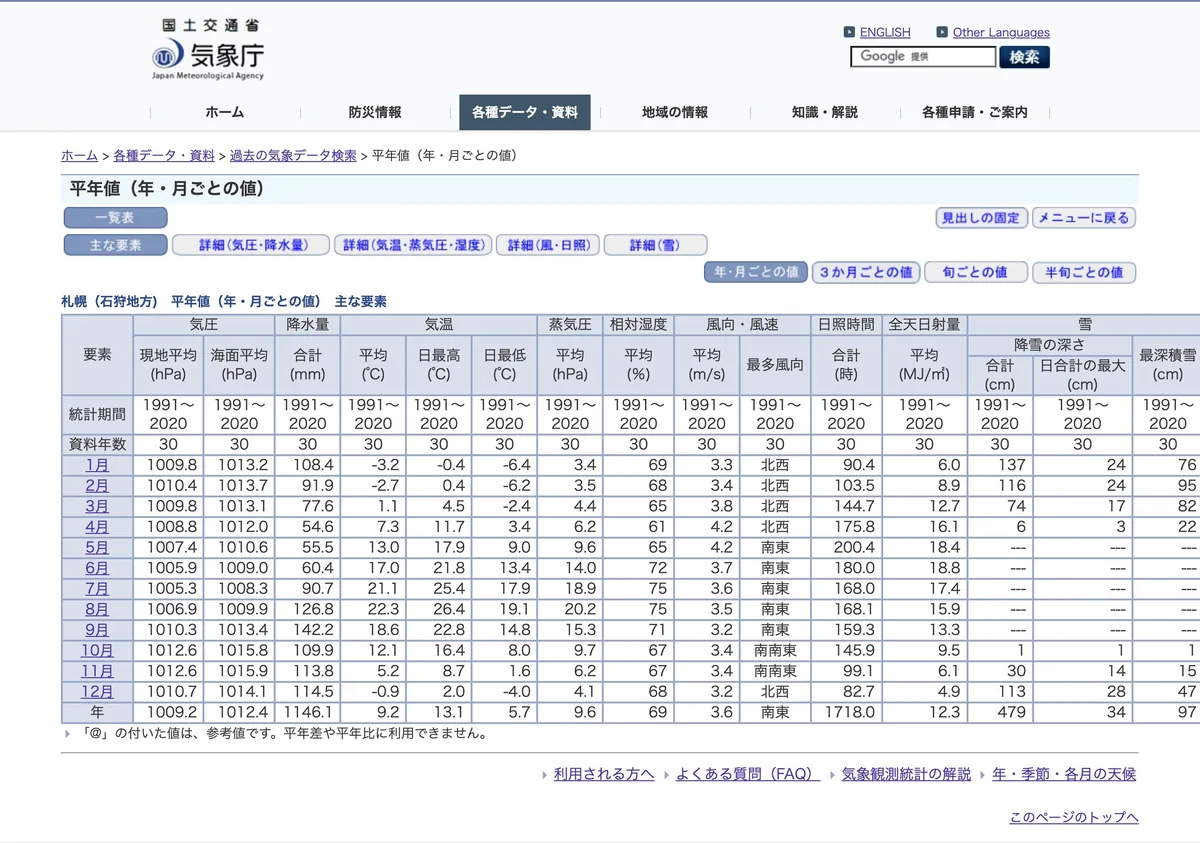
Task: Select the 詳細(気圧・降水量) tab
Action: click(x=251, y=245)
